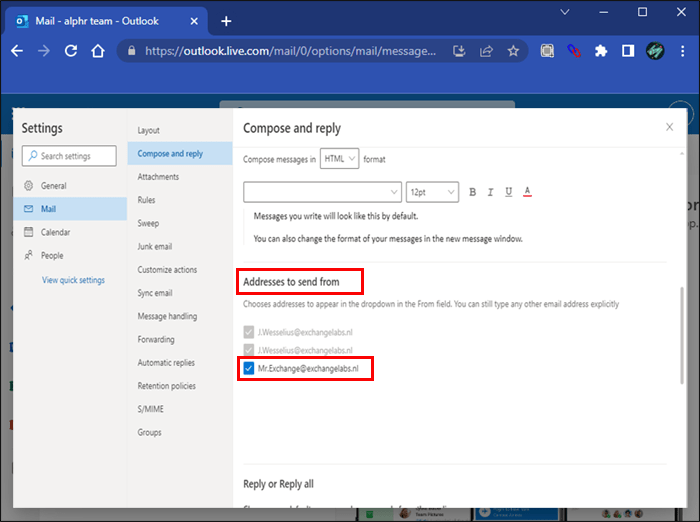This screenshot has height=522, width=700.
Task: Toggle Italic formatting icon
Action: [x=490, y=192]
